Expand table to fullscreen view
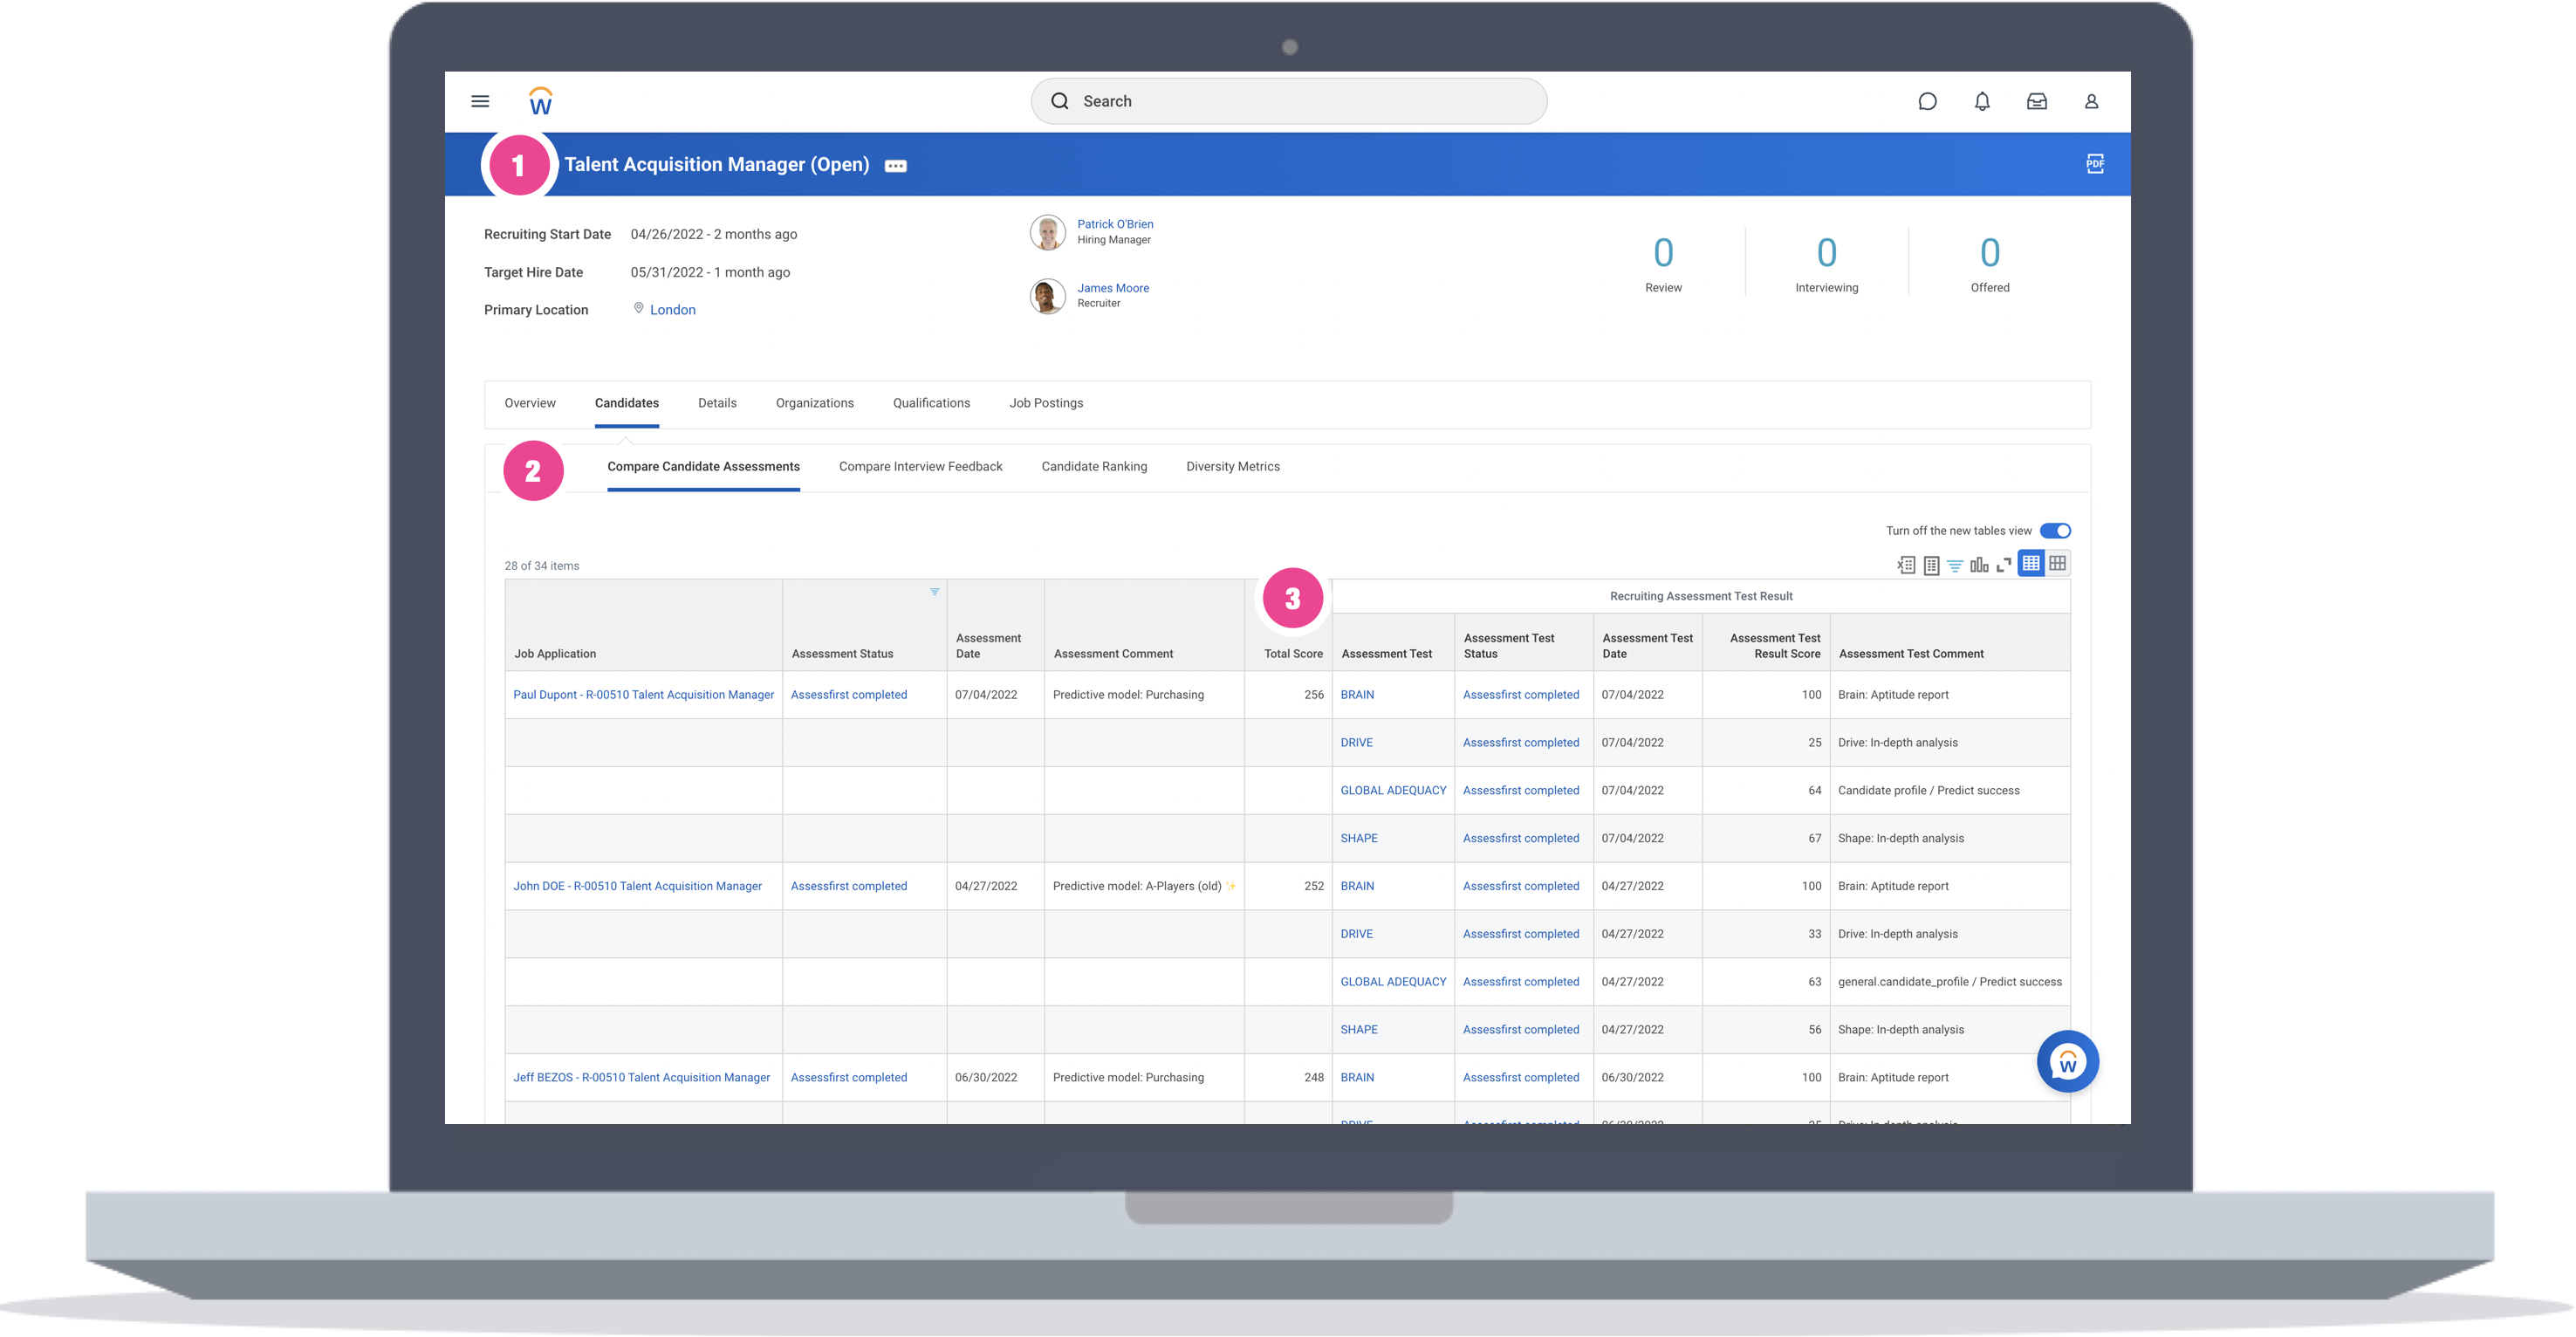 coord(2003,565)
